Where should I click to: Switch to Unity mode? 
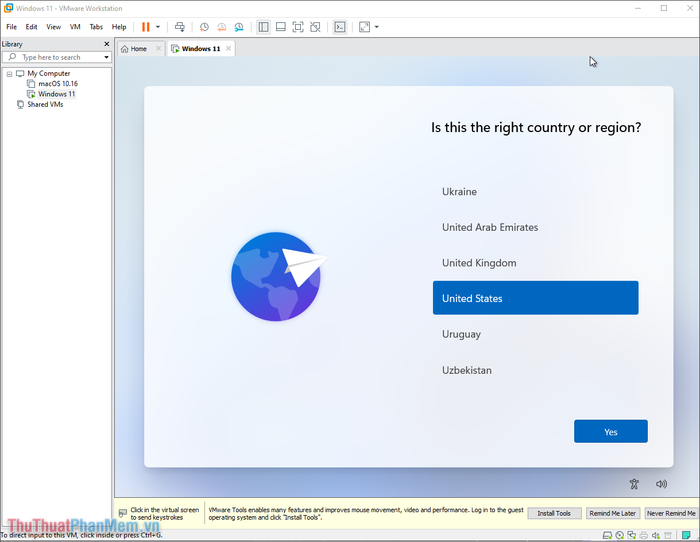coord(315,27)
